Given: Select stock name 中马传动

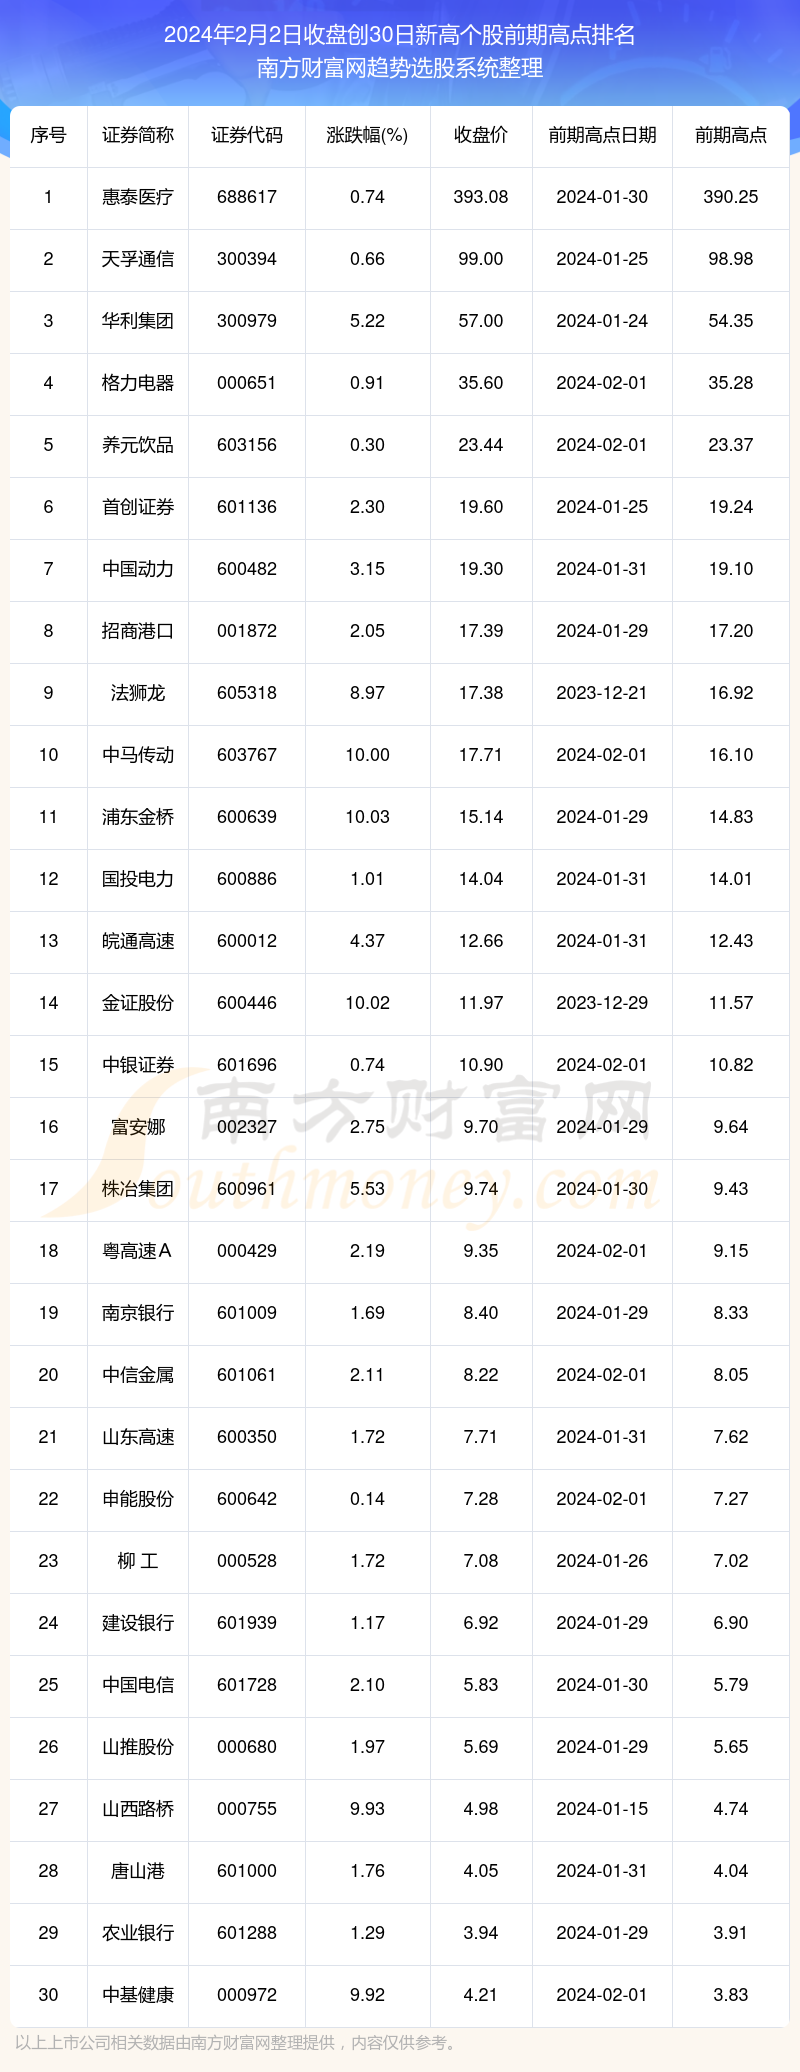Looking at the screenshot, I should [x=138, y=755].
